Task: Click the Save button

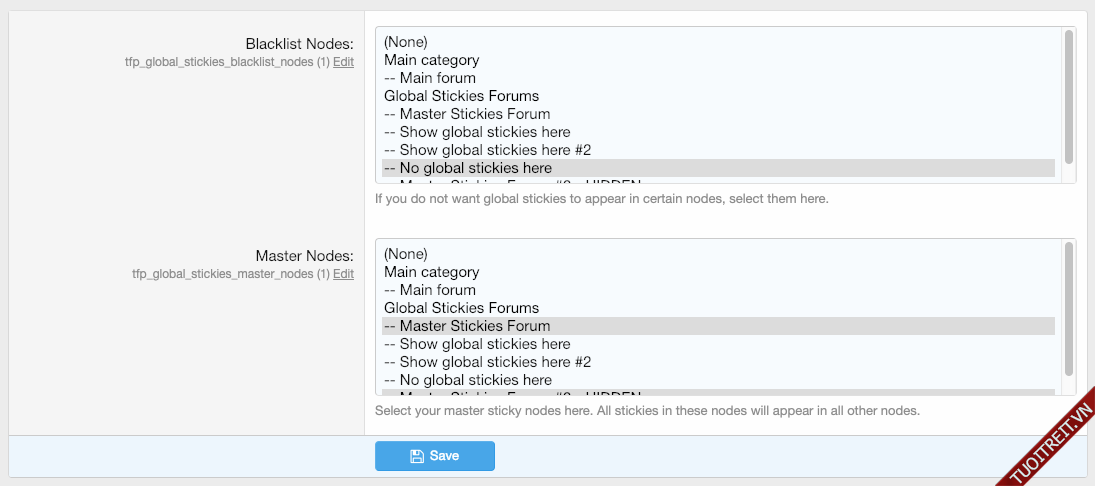Action: (x=435, y=456)
